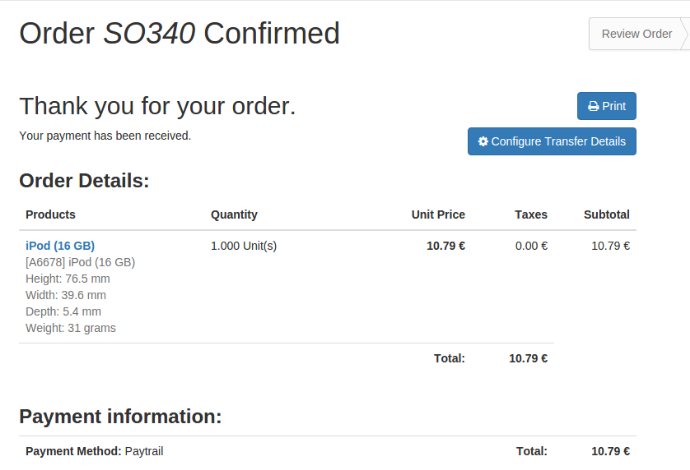Viewport: 690px width, 470px height.
Task: Click the Unit Price column header
Action: point(438,215)
